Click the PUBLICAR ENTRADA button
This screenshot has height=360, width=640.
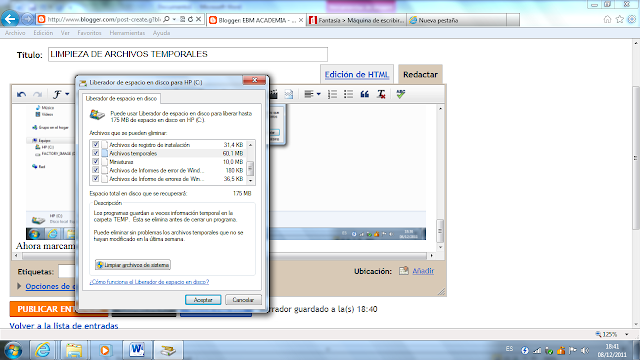(59, 309)
